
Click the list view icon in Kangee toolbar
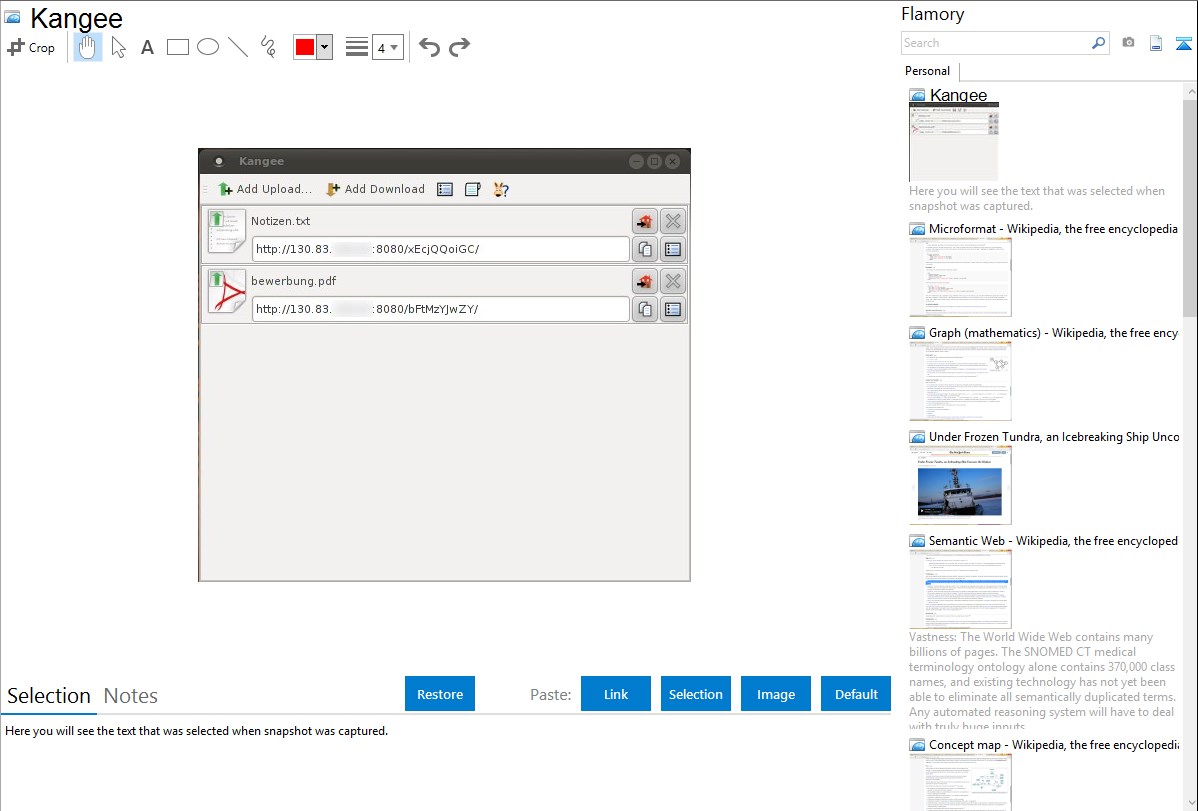(445, 189)
